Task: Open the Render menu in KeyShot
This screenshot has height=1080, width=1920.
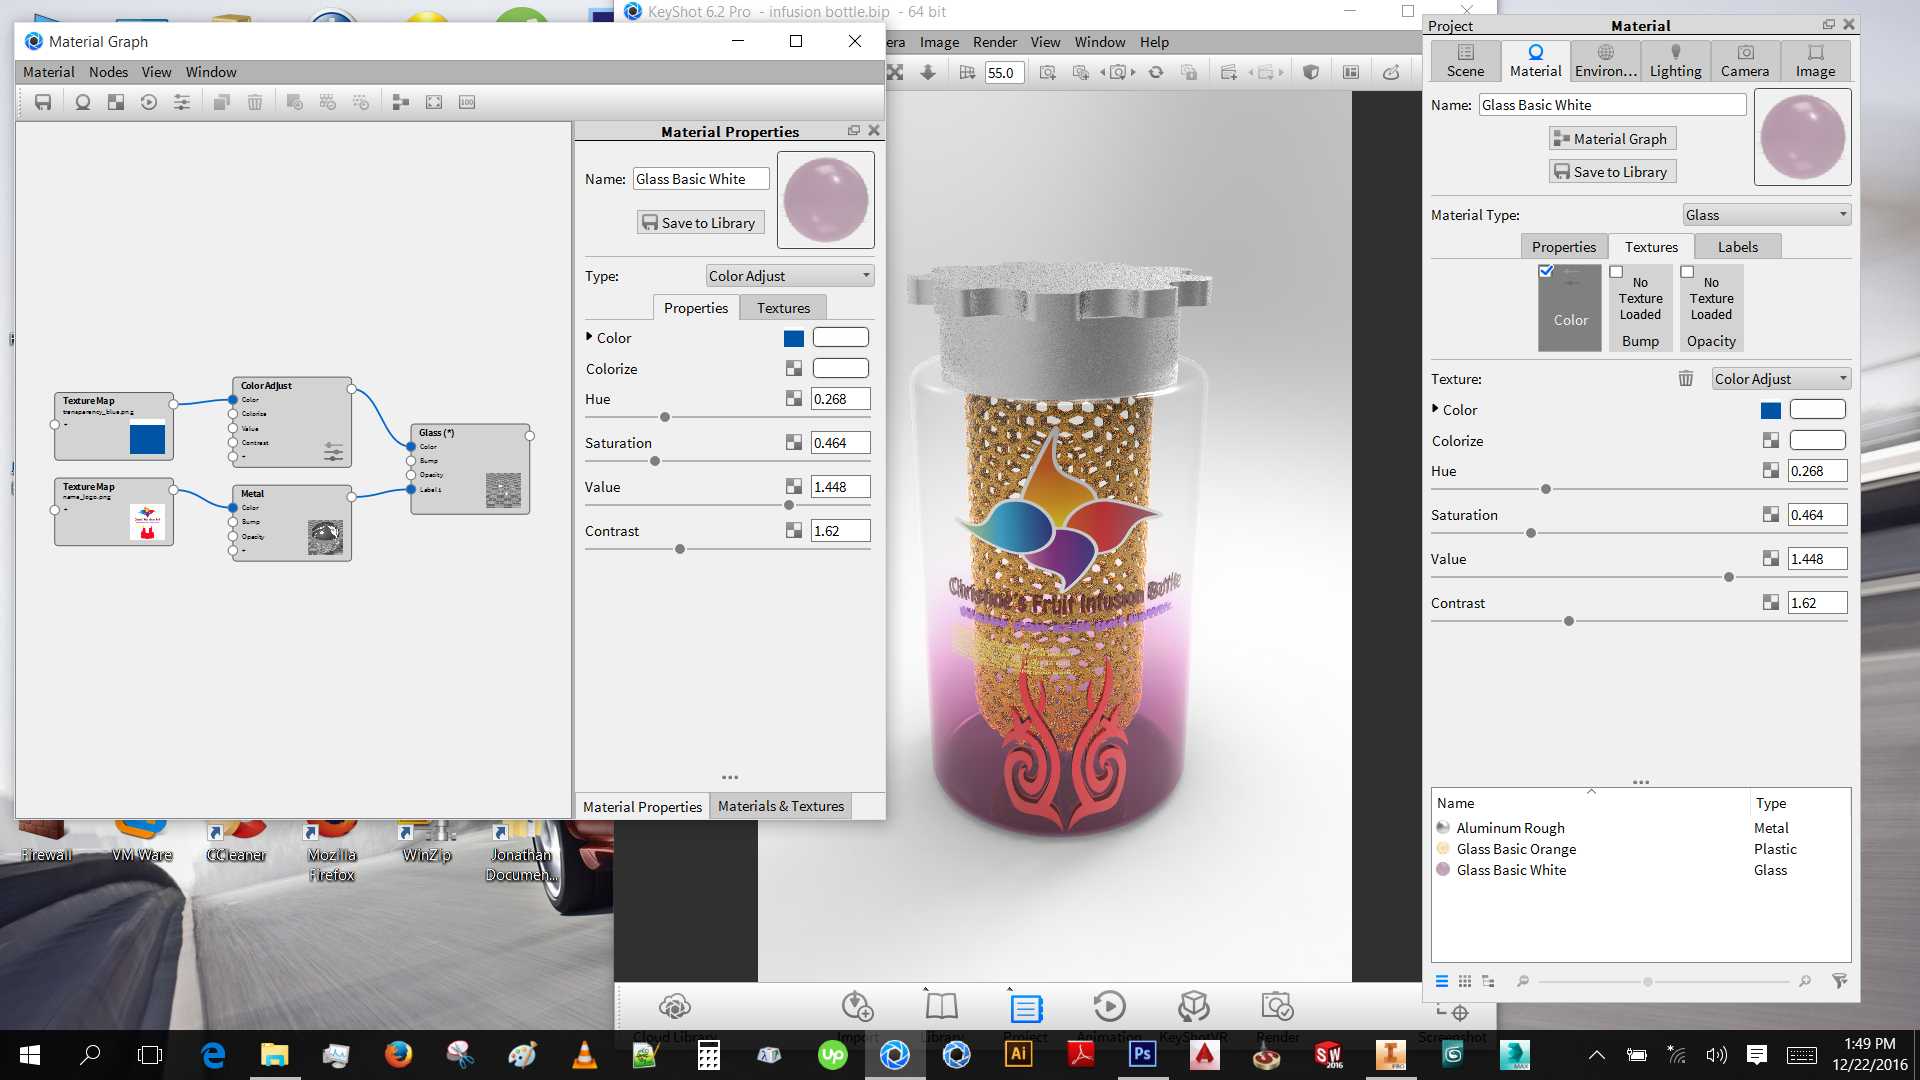Action: coord(994,42)
